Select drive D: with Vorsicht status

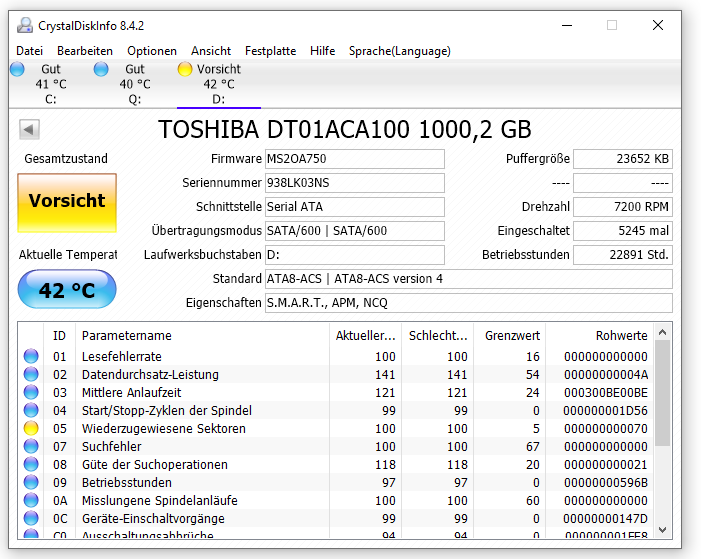pyautogui.click(x=219, y=84)
